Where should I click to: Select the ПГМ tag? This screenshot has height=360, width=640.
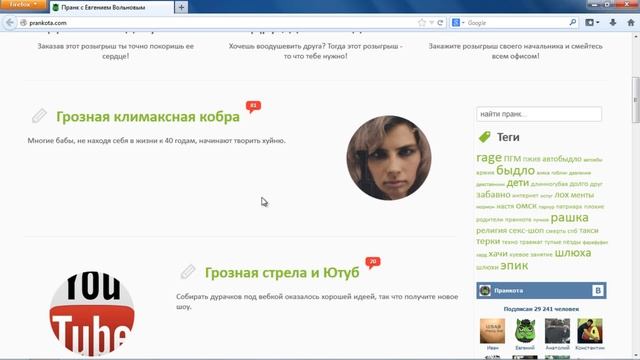512,159
